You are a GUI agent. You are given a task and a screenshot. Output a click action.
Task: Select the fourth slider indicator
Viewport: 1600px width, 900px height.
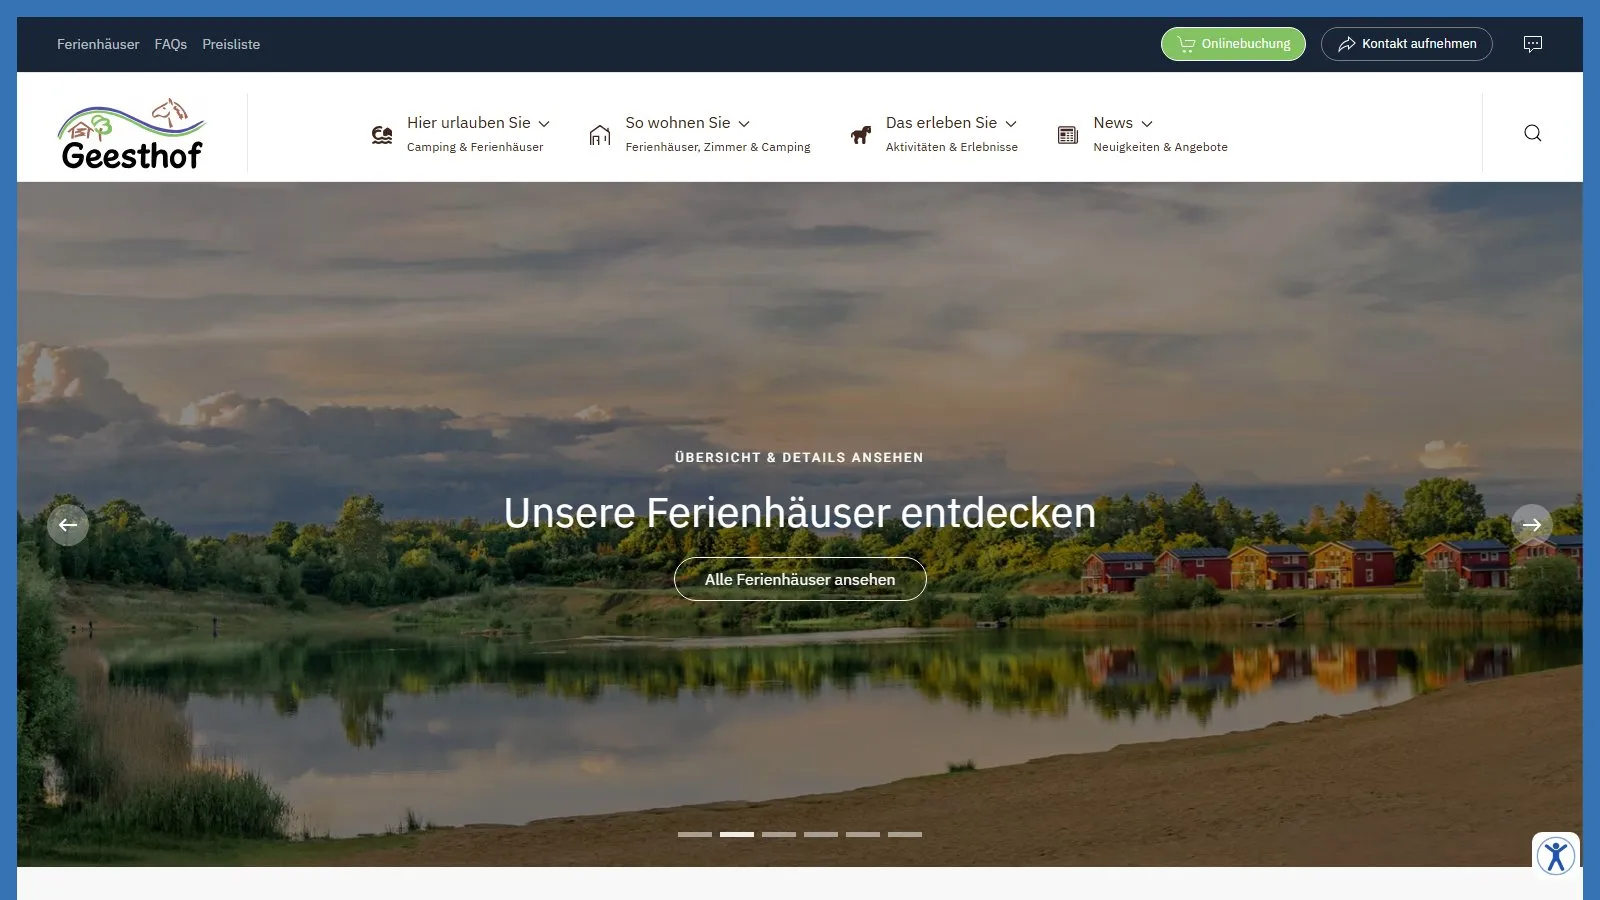point(821,834)
